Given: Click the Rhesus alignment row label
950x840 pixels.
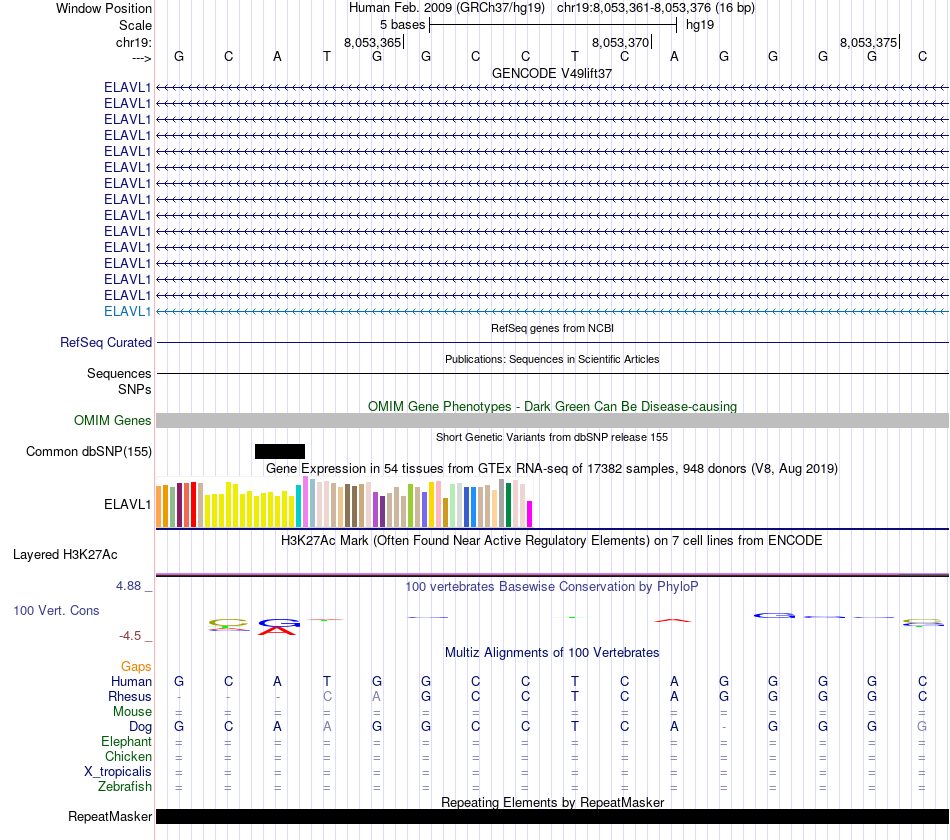Looking at the screenshot, I should (130, 697).
